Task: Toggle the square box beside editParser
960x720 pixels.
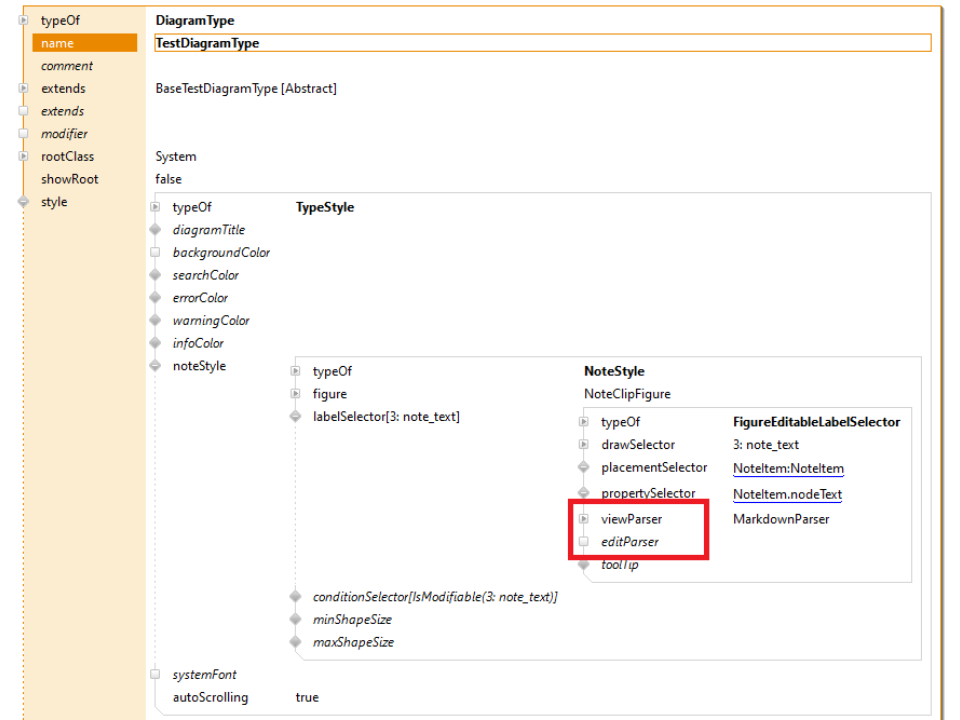Action: [x=584, y=542]
